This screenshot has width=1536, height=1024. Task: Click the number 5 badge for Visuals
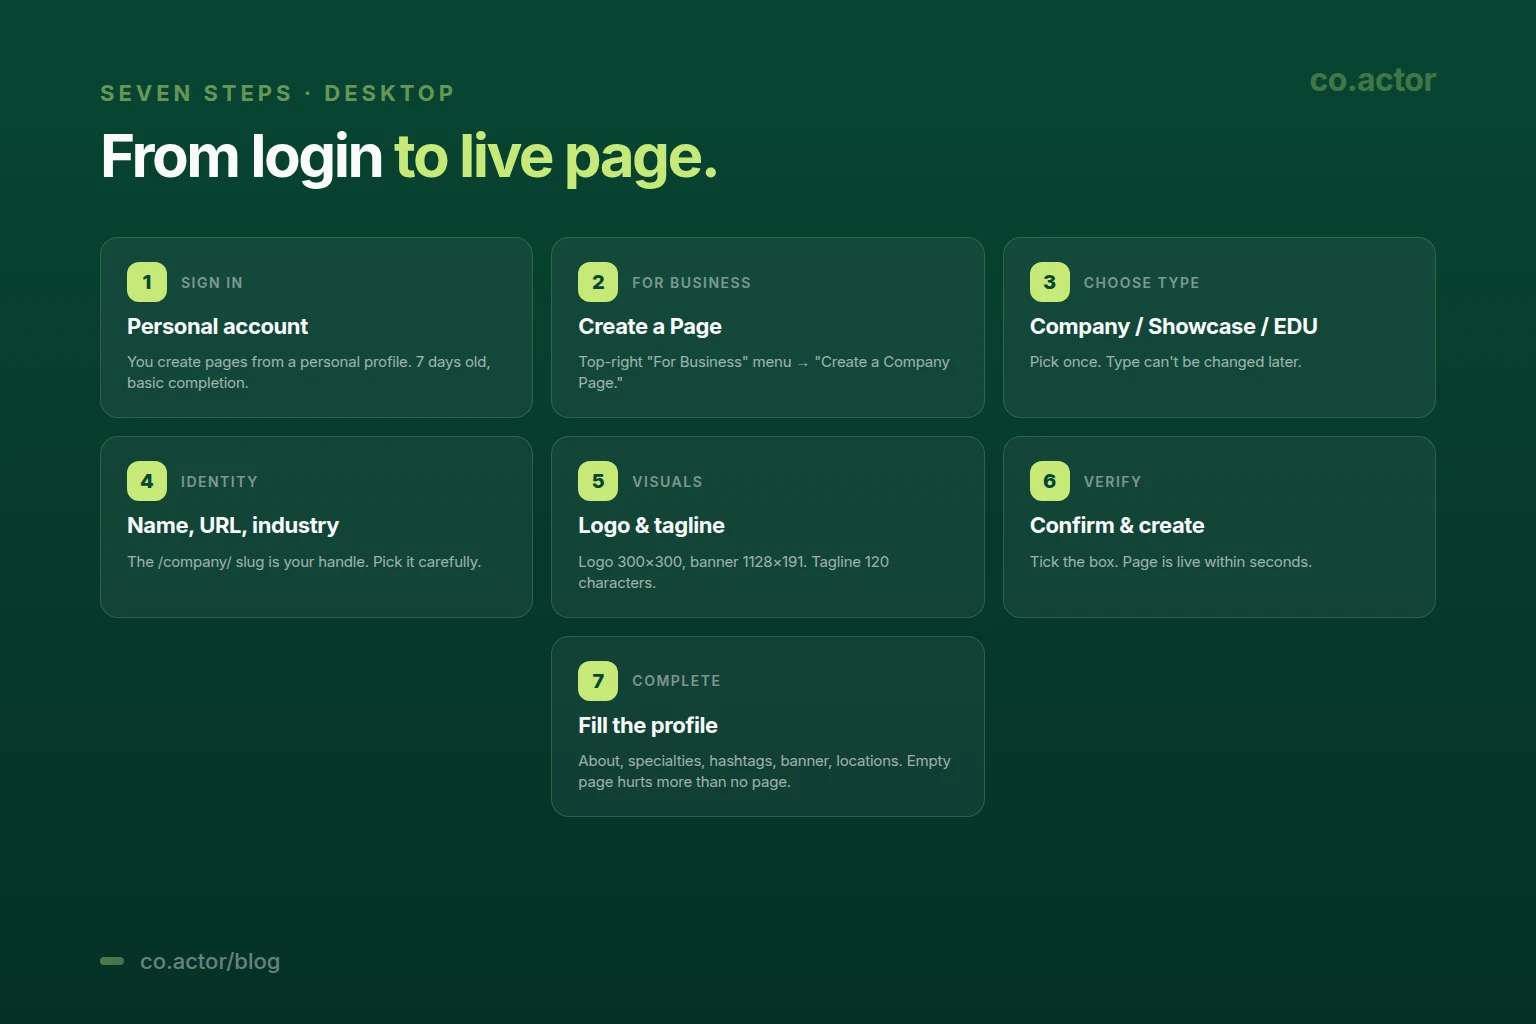point(598,481)
